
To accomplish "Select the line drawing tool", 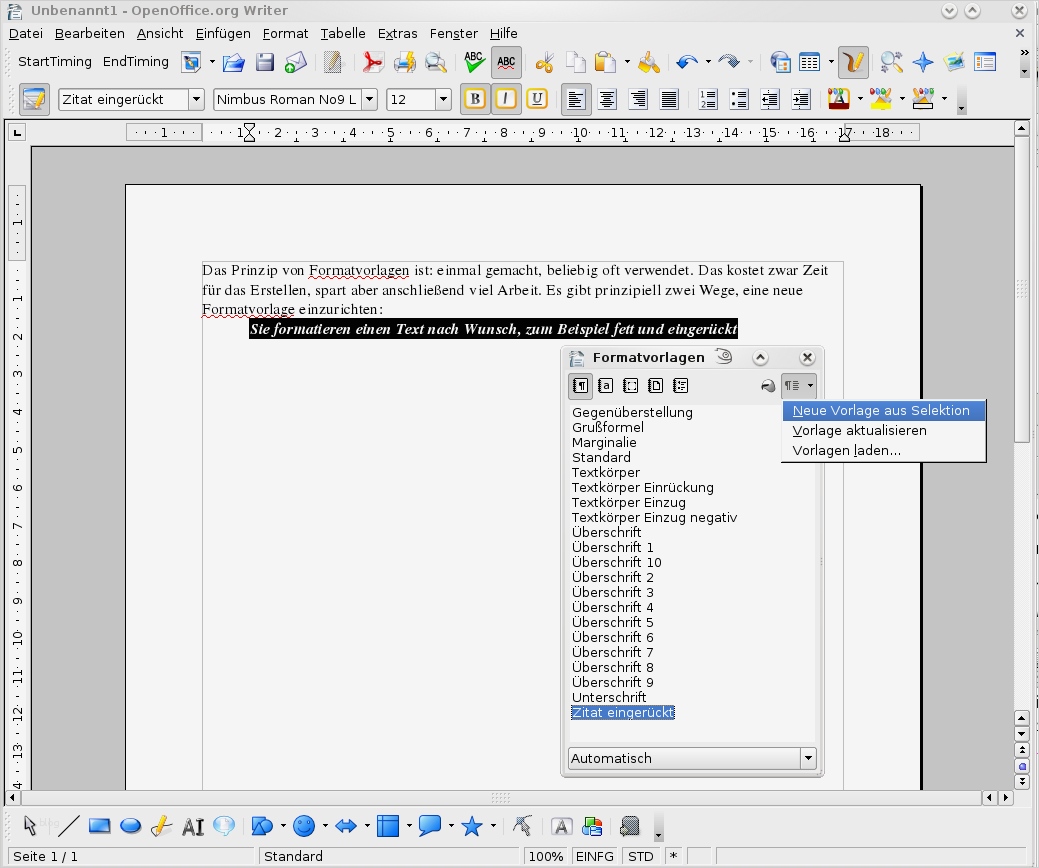I will coord(68,826).
